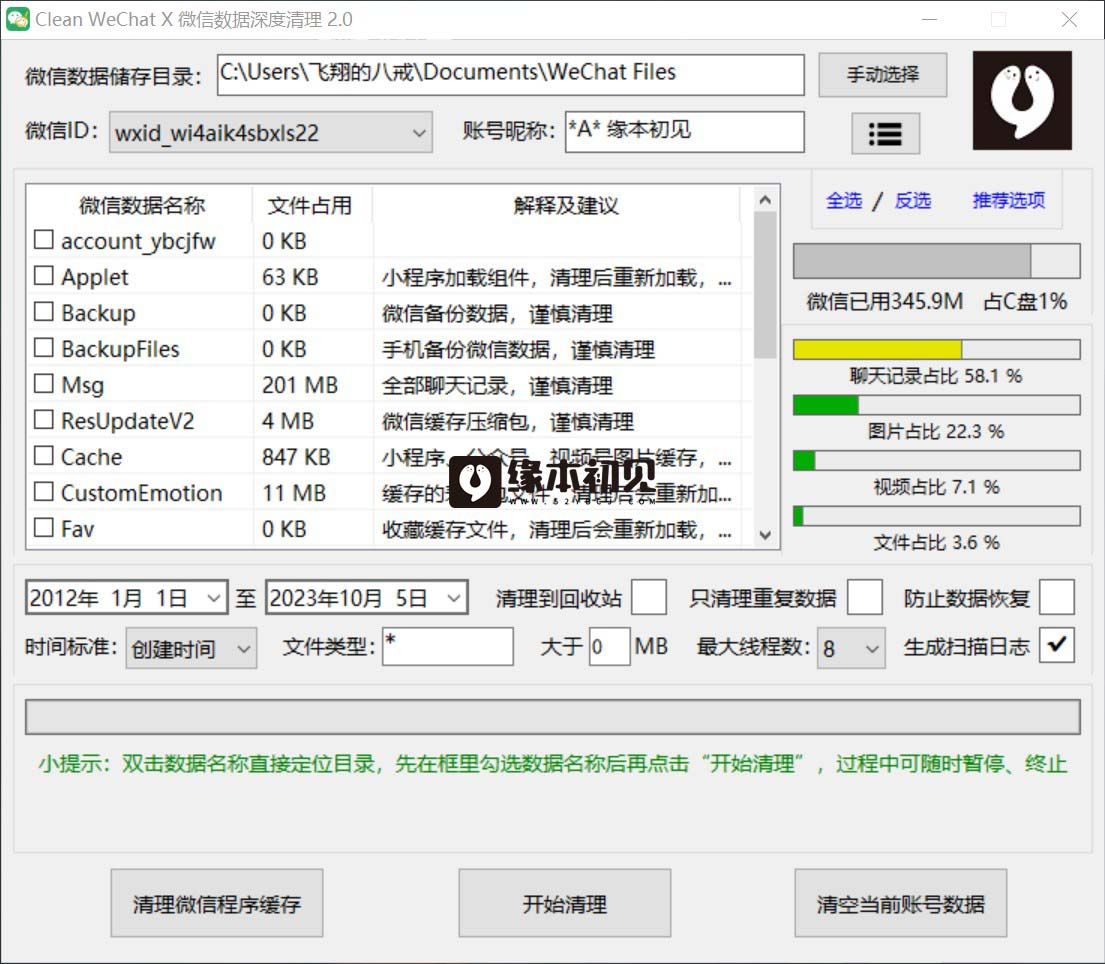
Task: Click the text 微信备份数据，谨慎清理
Action: pos(498,314)
